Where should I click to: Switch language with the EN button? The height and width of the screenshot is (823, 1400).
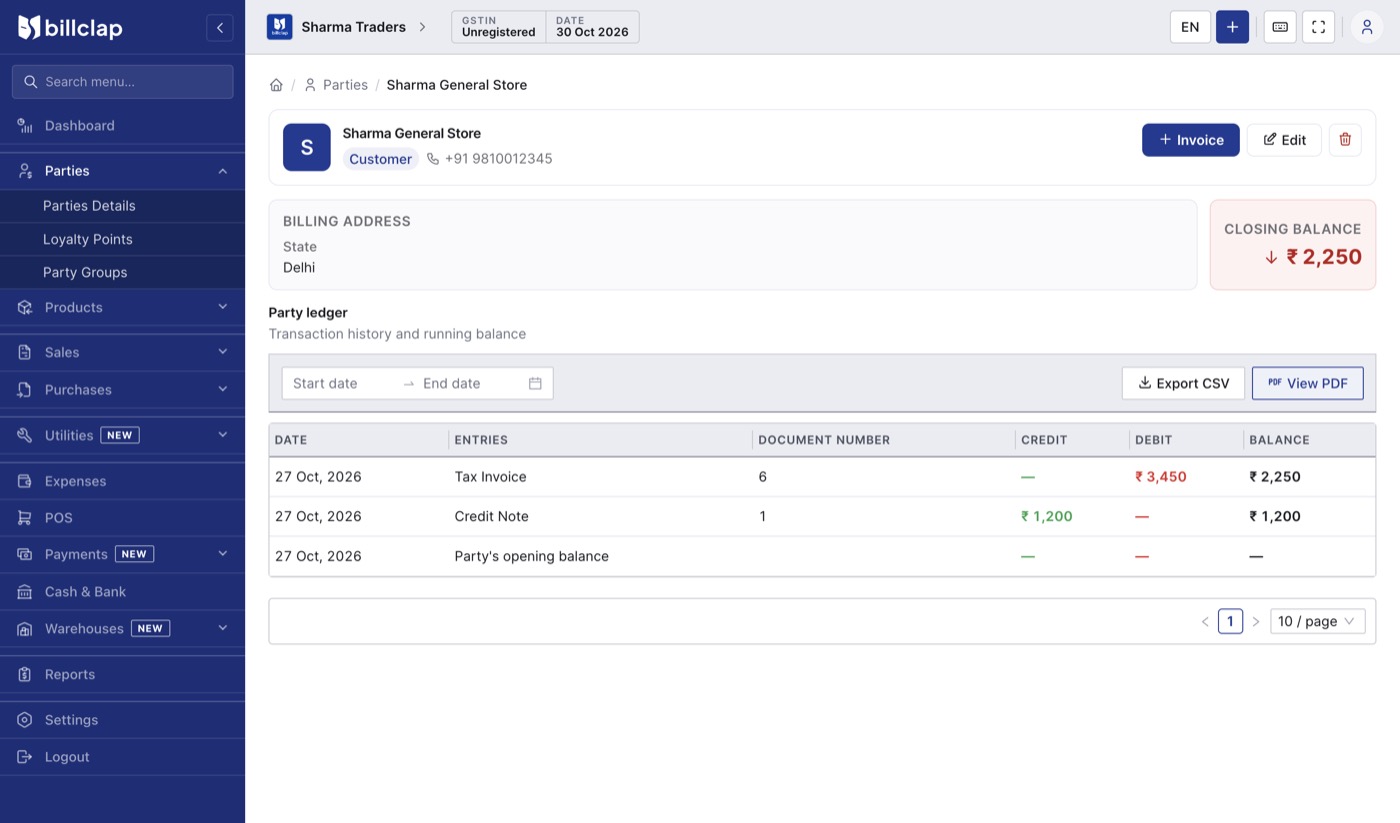tap(1190, 27)
